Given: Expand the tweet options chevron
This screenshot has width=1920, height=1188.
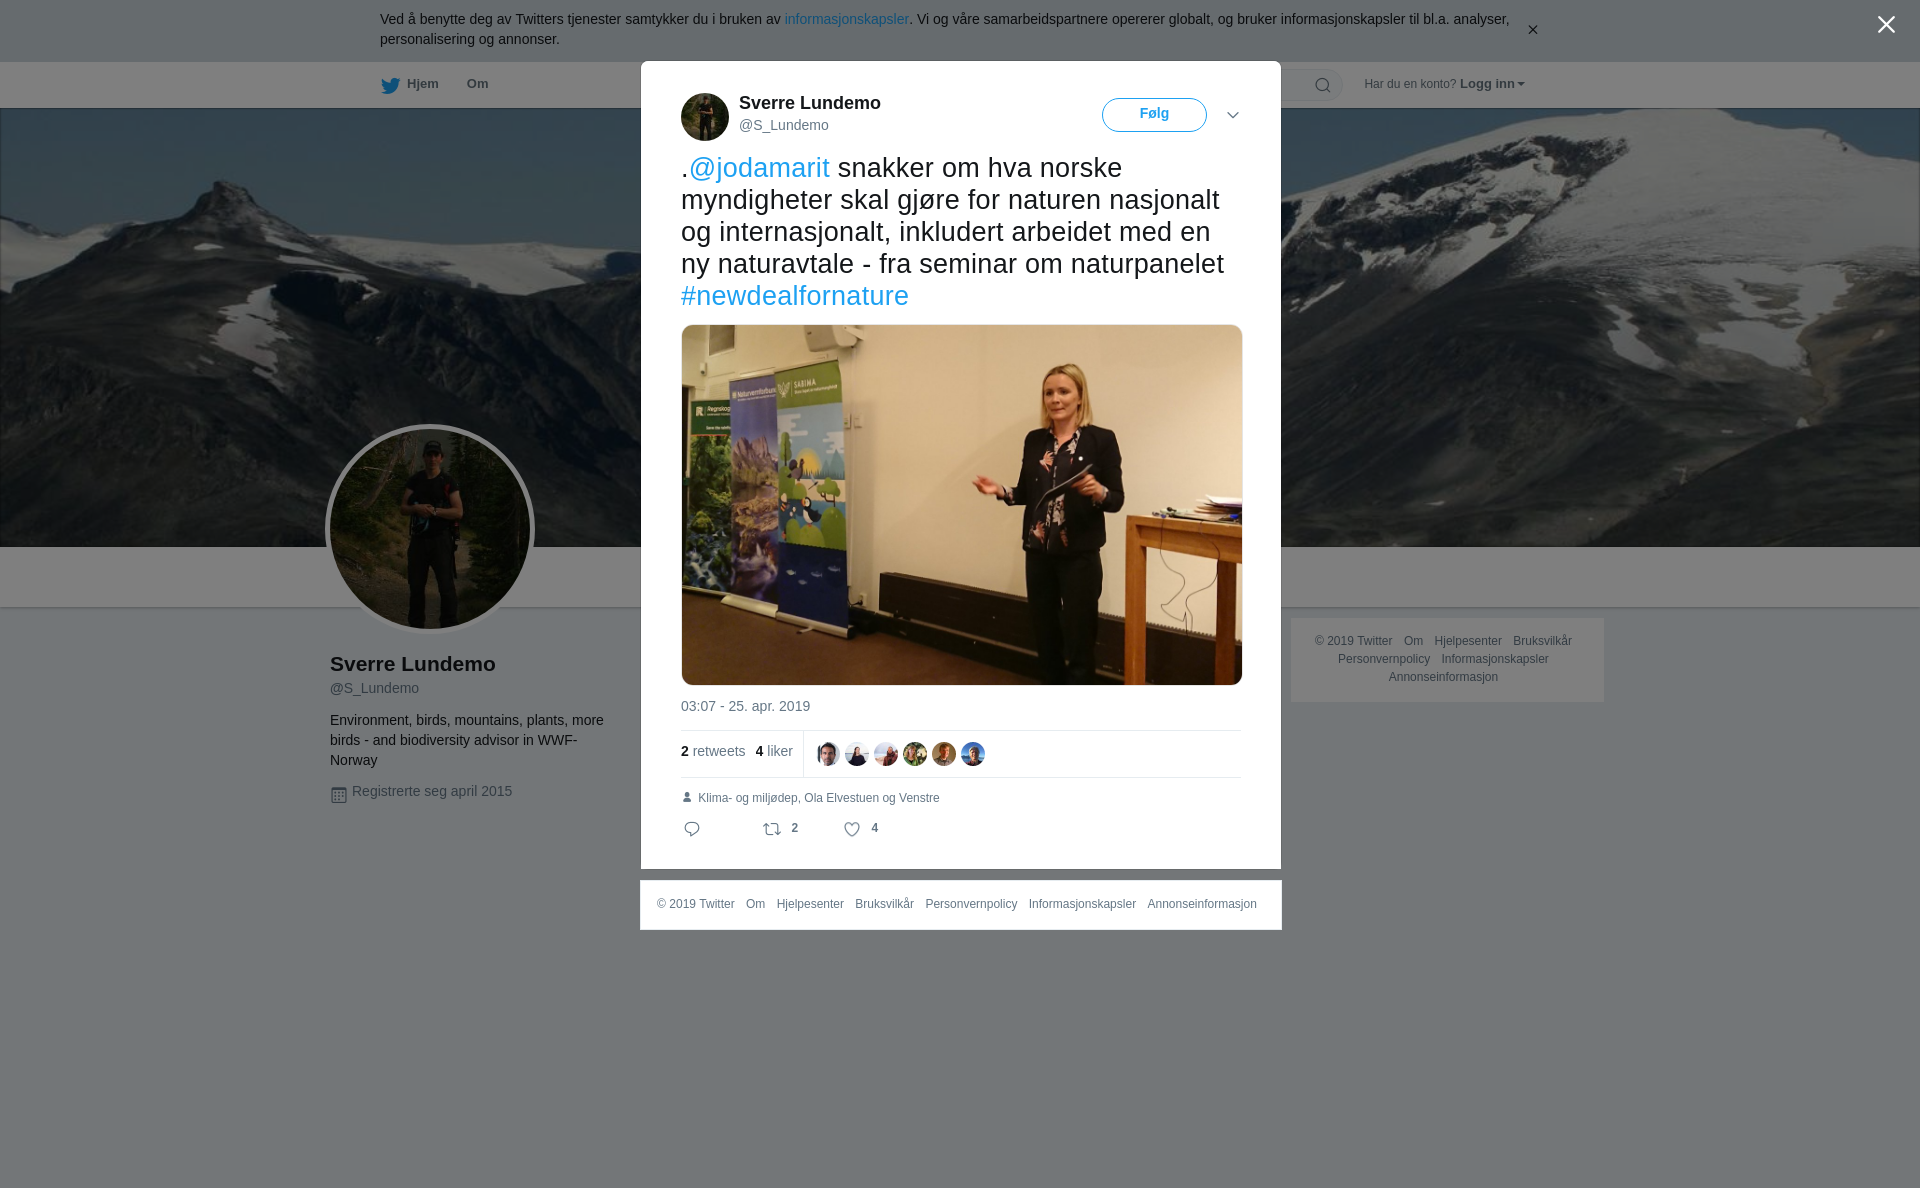Looking at the screenshot, I should pyautogui.click(x=1233, y=115).
